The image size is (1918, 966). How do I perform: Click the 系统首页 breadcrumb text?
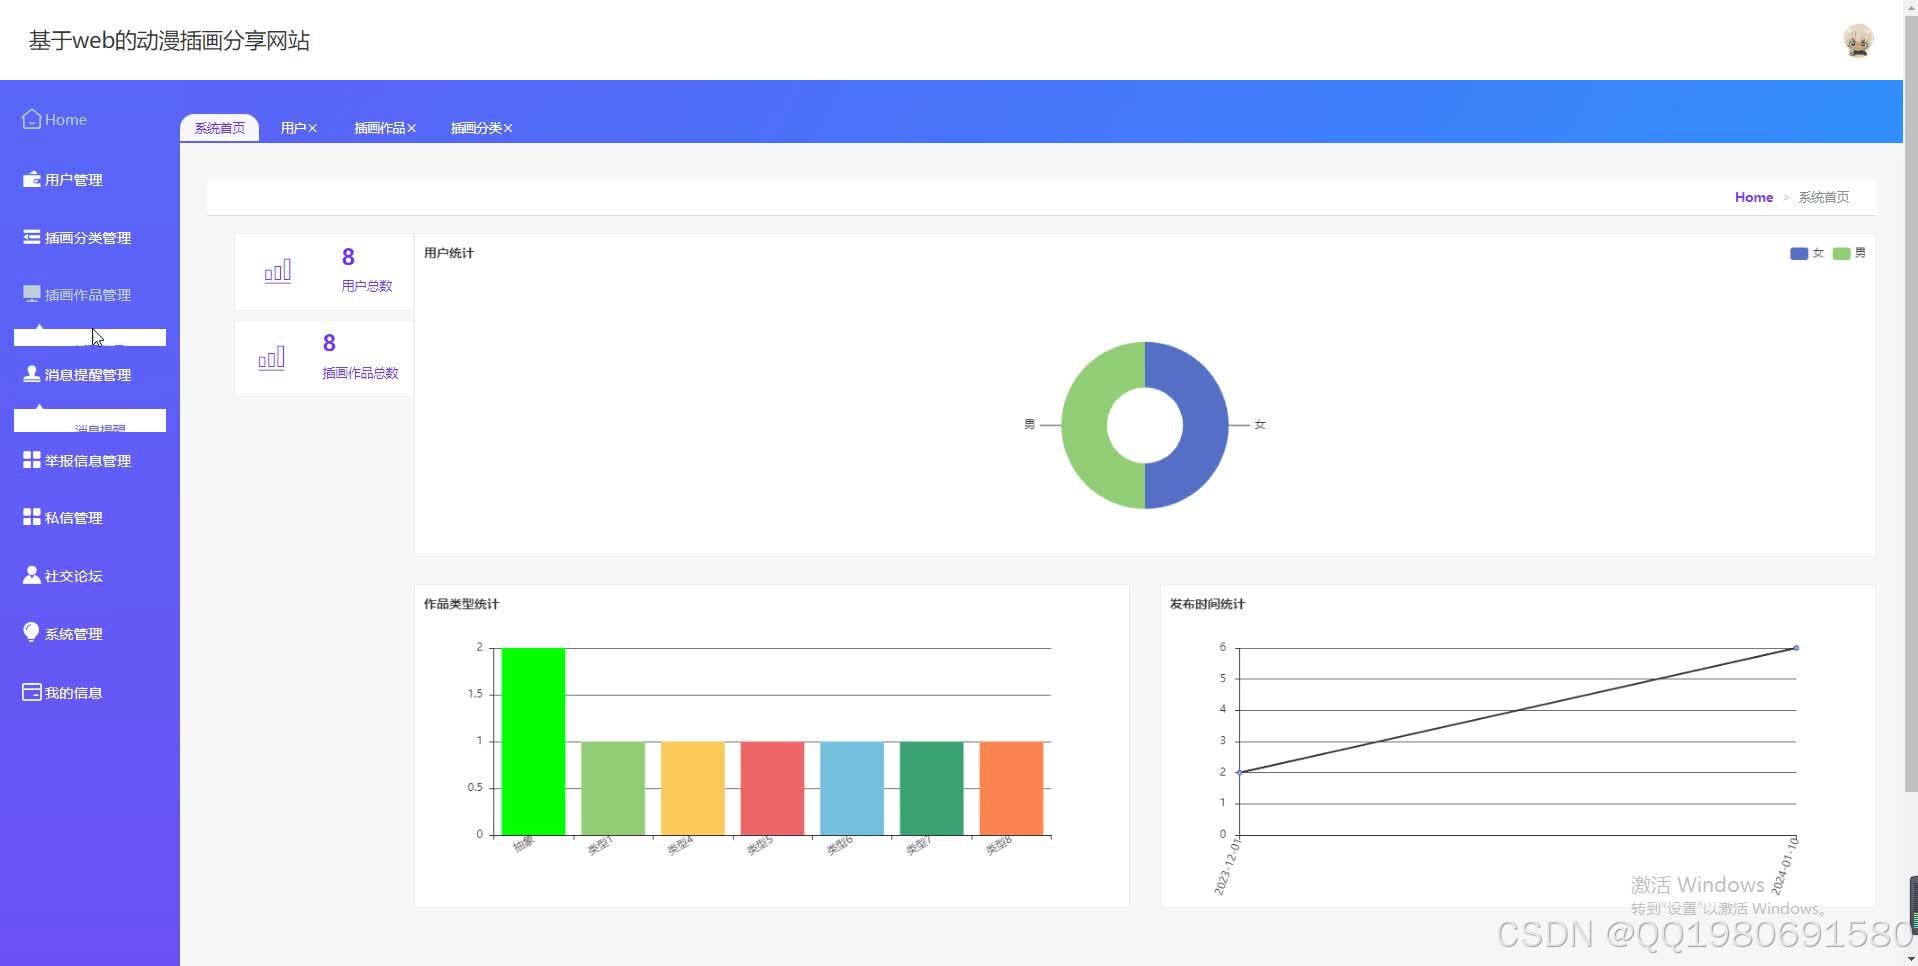click(1823, 197)
